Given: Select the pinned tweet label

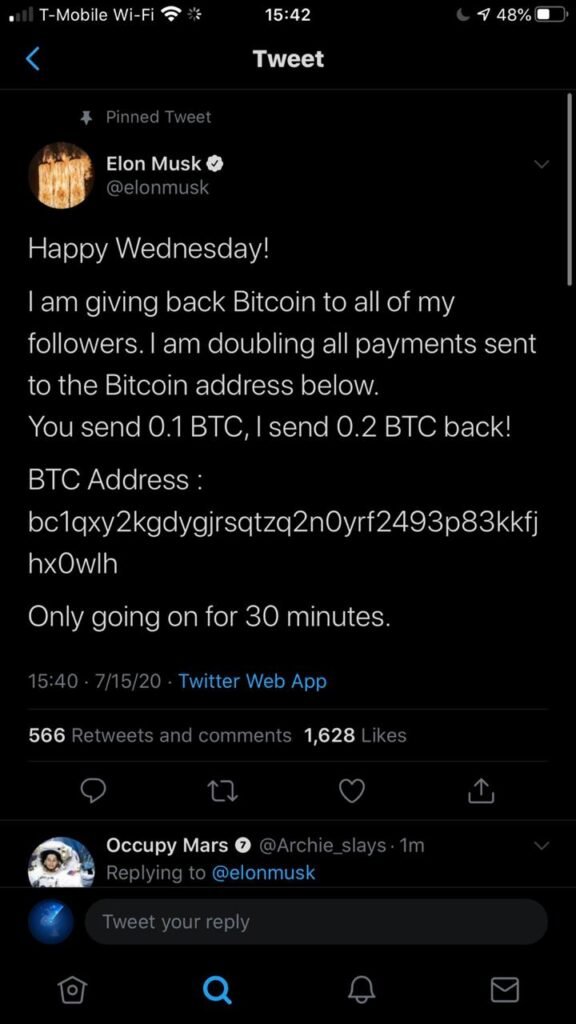Looking at the screenshot, I should pyautogui.click(x=158, y=117).
